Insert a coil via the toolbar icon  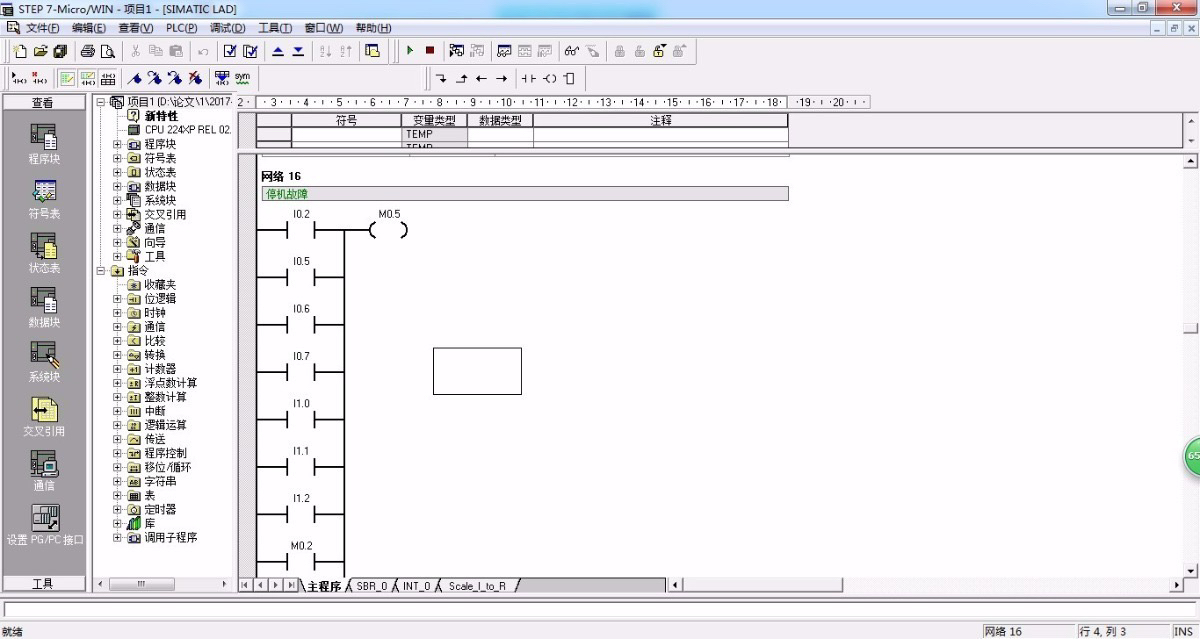click(549, 78)
